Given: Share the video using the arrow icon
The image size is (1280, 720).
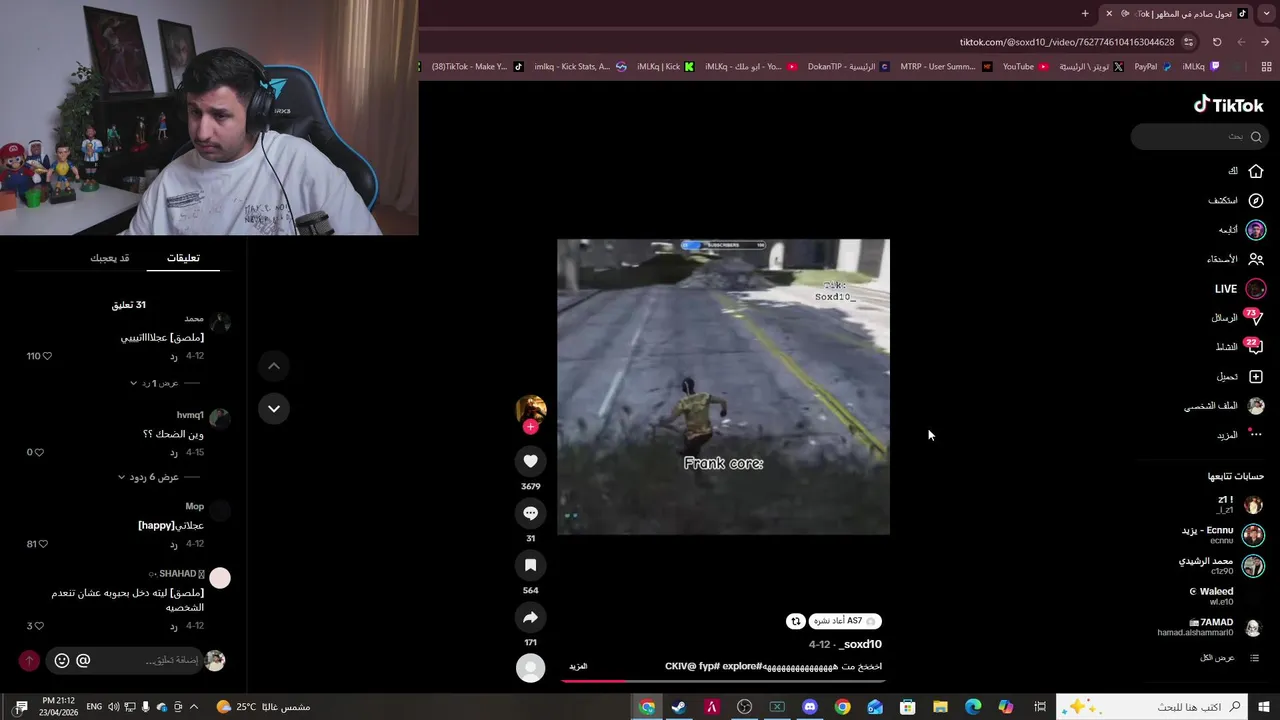Looking at the screenshot, I should [530, 617].
